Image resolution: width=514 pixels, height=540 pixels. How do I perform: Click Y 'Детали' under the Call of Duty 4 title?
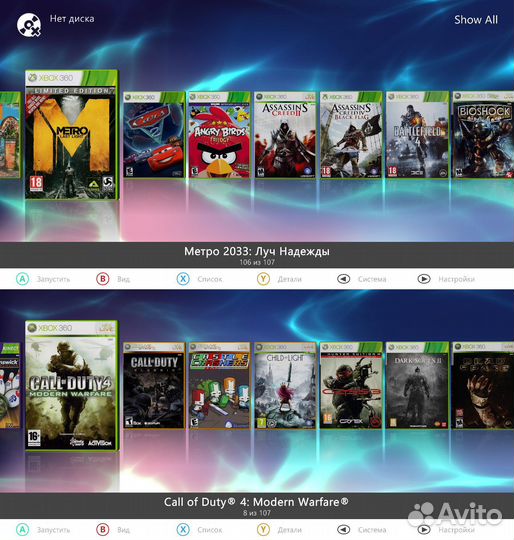coord(279,530)
